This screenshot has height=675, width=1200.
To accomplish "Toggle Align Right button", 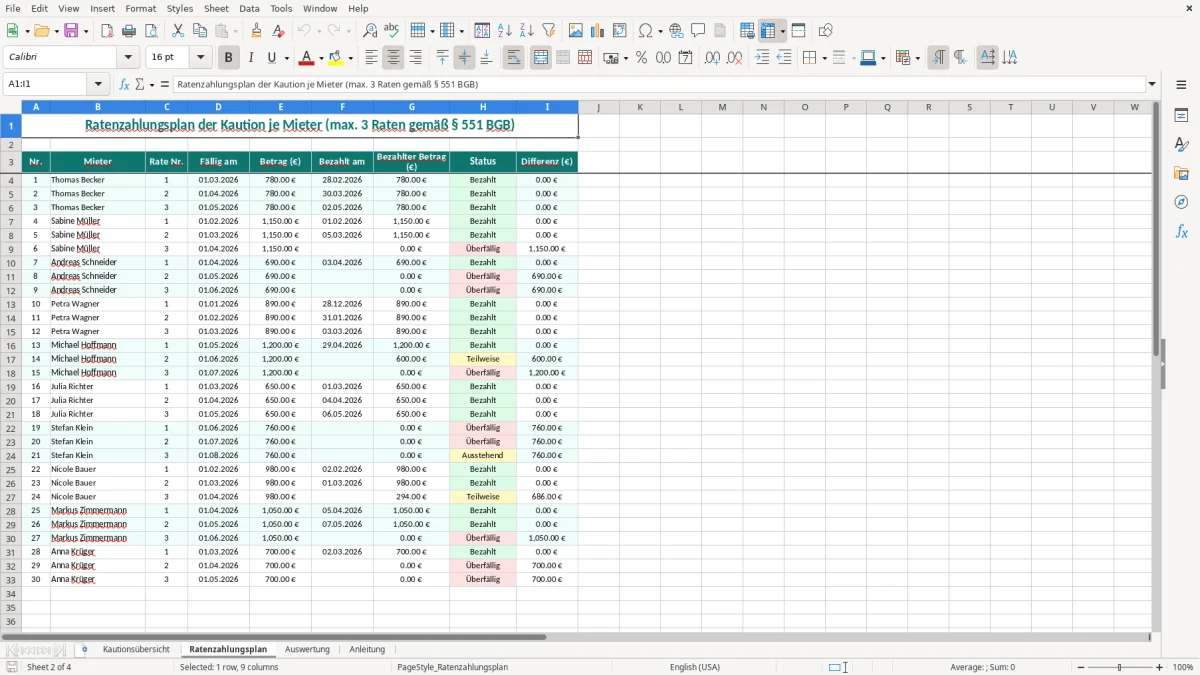I will [x=416, y=58].
